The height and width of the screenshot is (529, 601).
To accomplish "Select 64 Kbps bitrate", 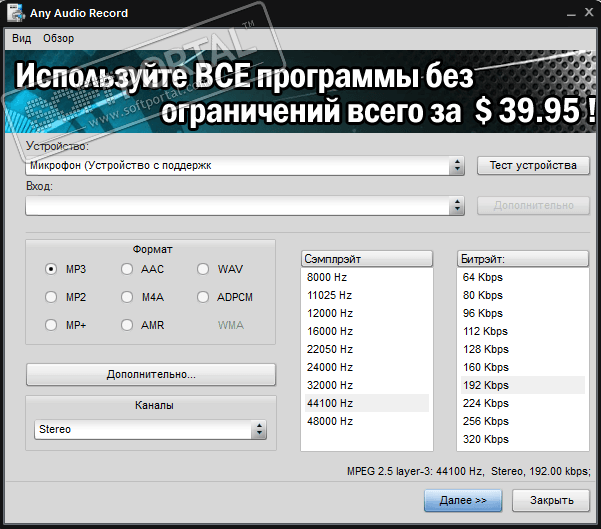I will (x=523, y=277).
